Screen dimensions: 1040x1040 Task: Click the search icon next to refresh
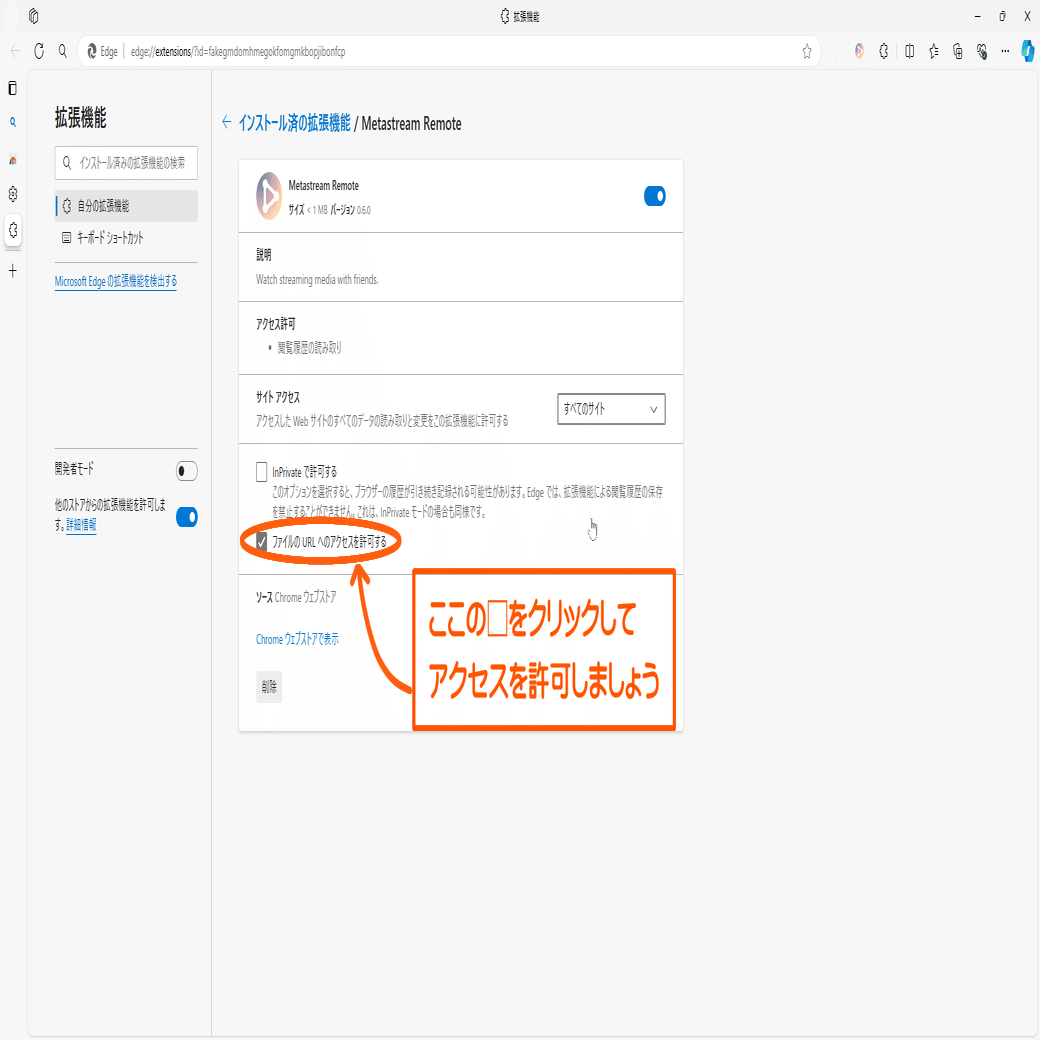pos(62,51)
